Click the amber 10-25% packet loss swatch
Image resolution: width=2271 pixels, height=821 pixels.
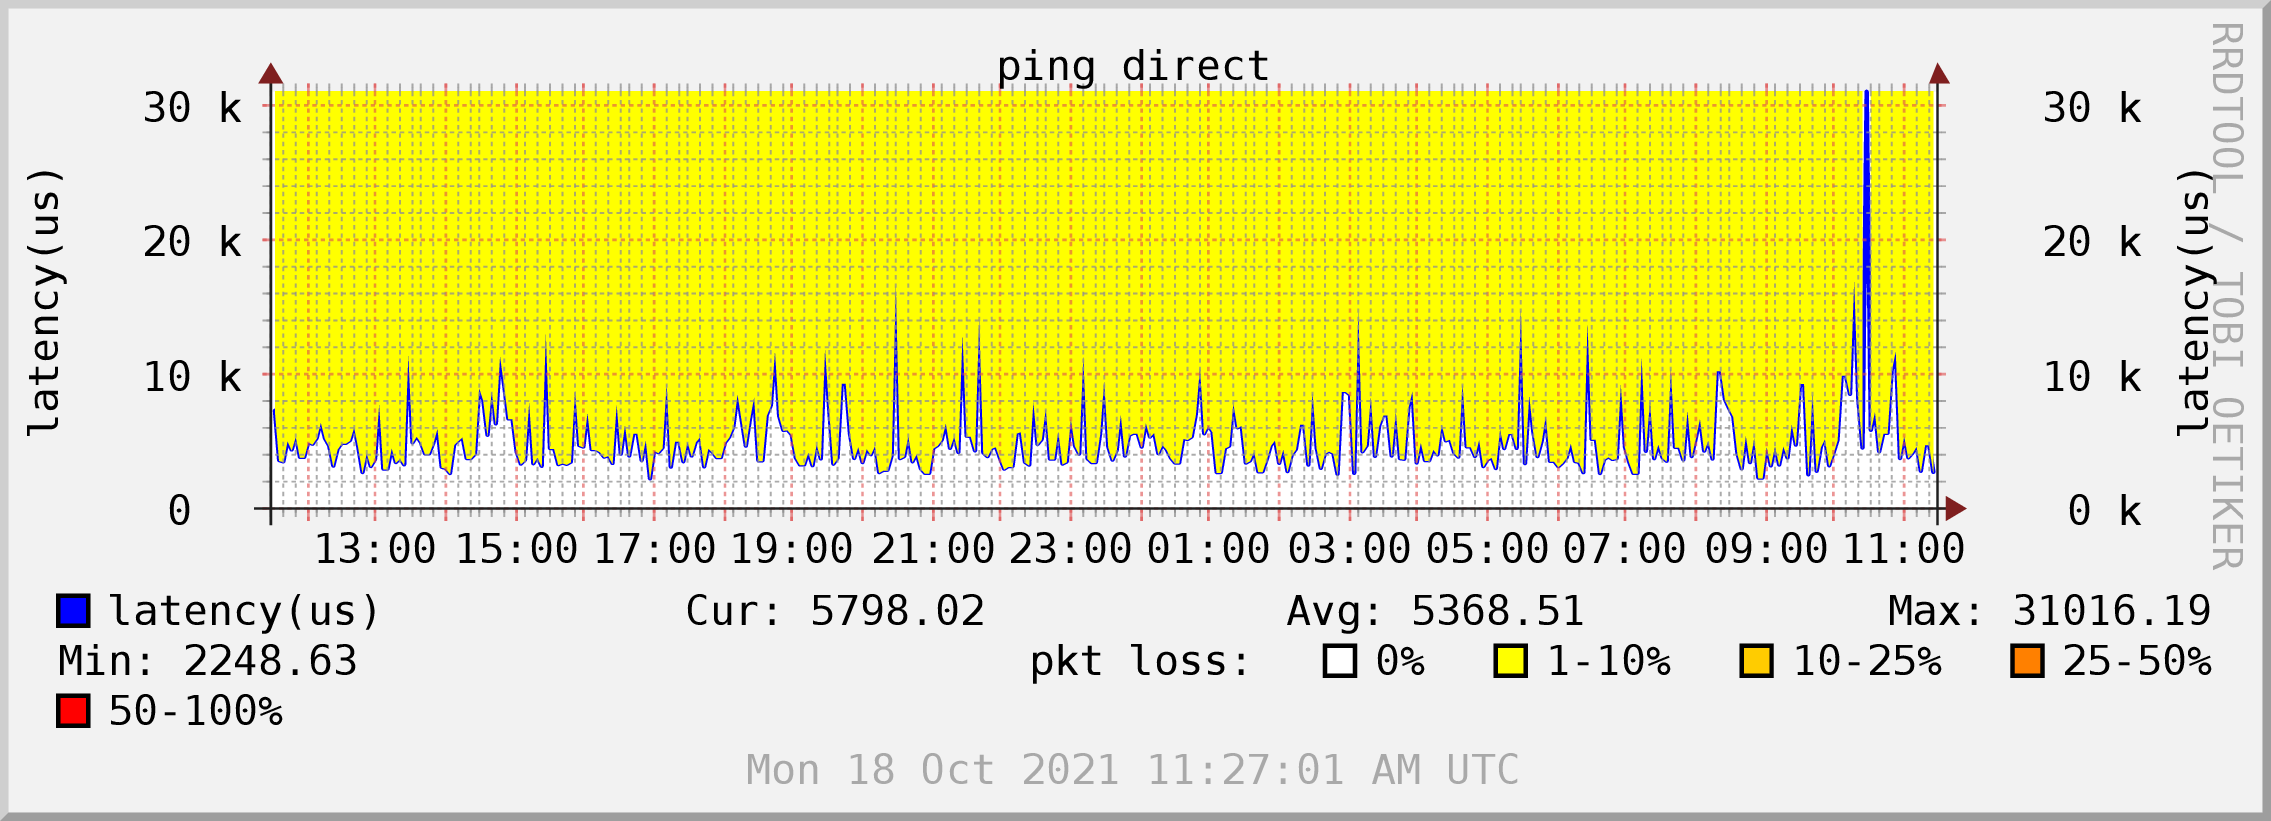[x=1757, y=661]
